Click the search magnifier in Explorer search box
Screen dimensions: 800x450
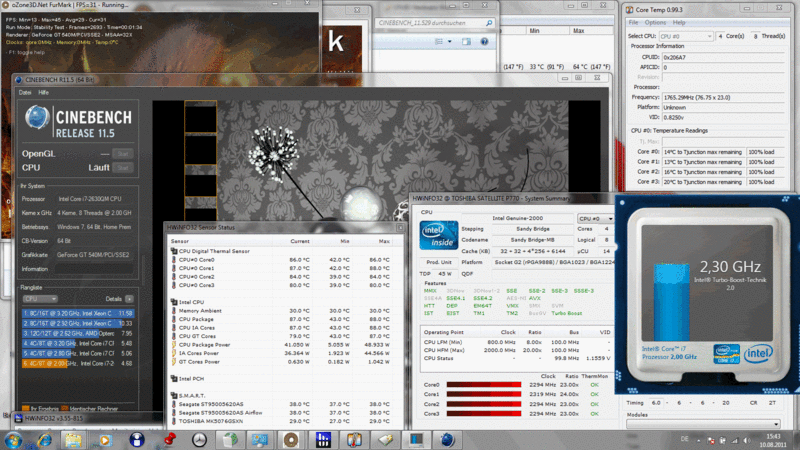489,23
